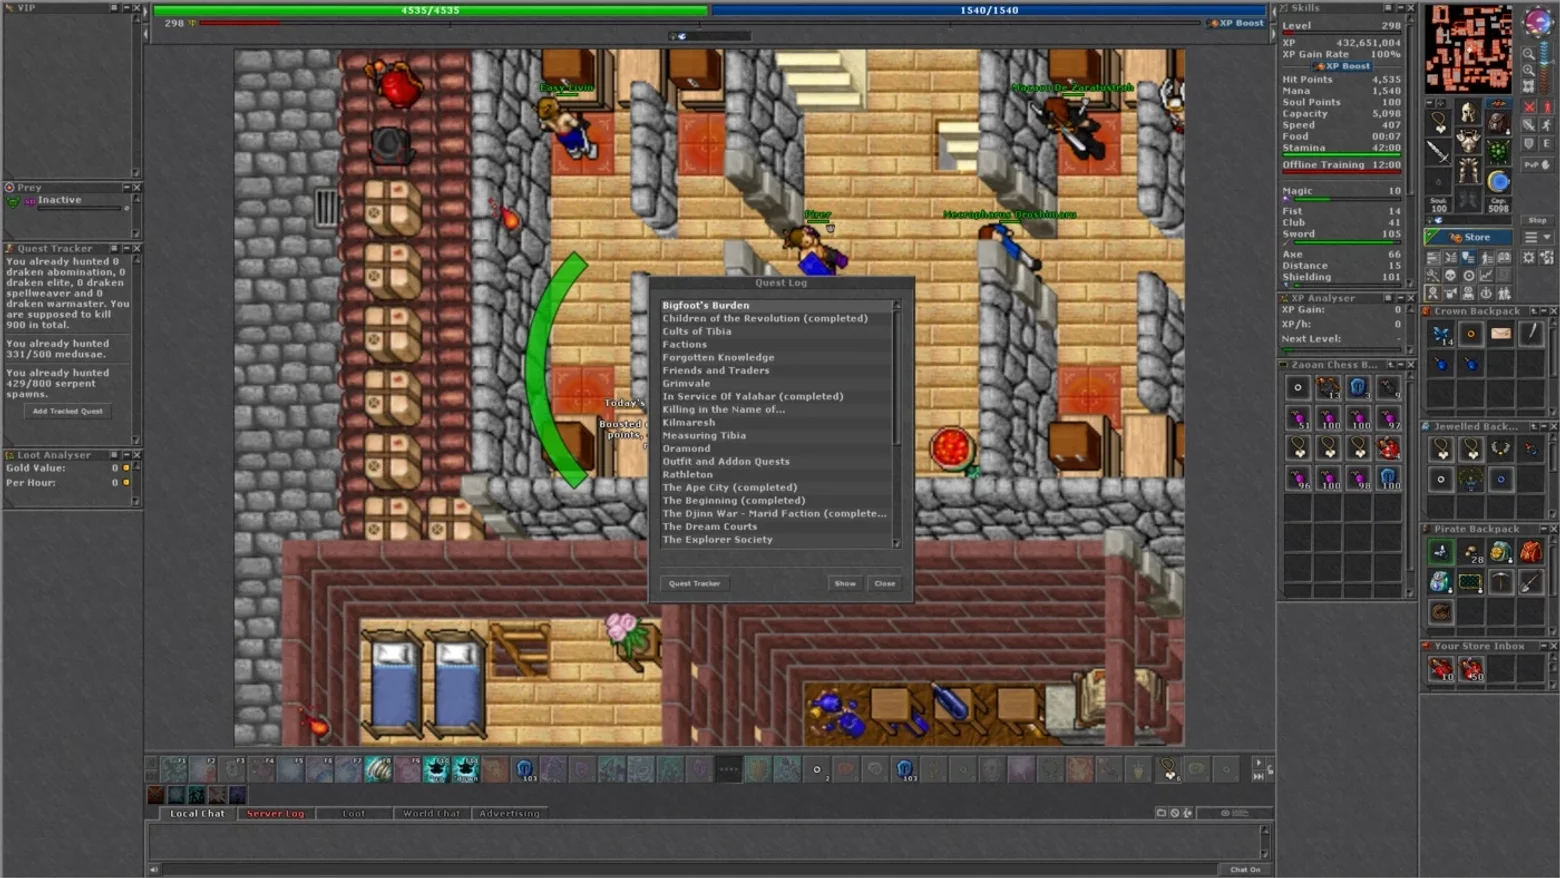This screenshot has width=1560, height=878.
Task: Click the purple orb above minimap controls
Action: point(1537,21)
